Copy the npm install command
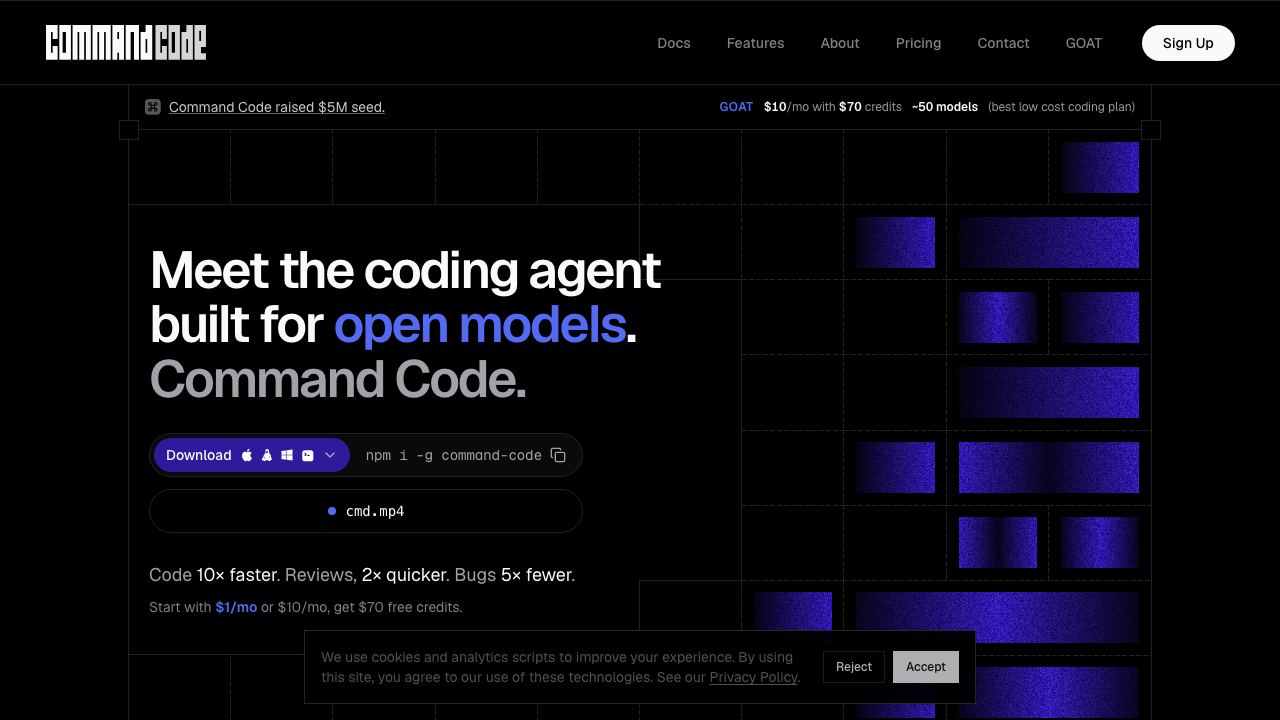The width and height of the screenshot is (1280, 720). tap(558, 455)
